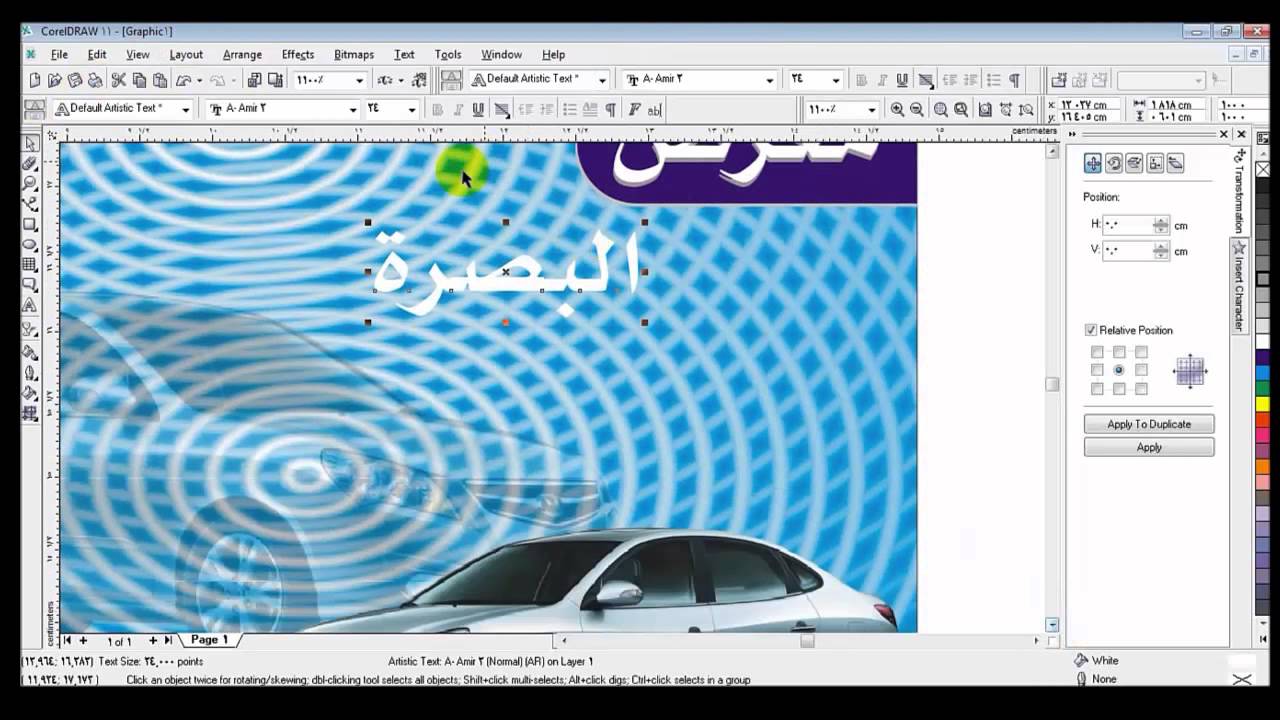Open the Format Text F icon
Viewport: 1280px width, 720px height.
[634, 109]
